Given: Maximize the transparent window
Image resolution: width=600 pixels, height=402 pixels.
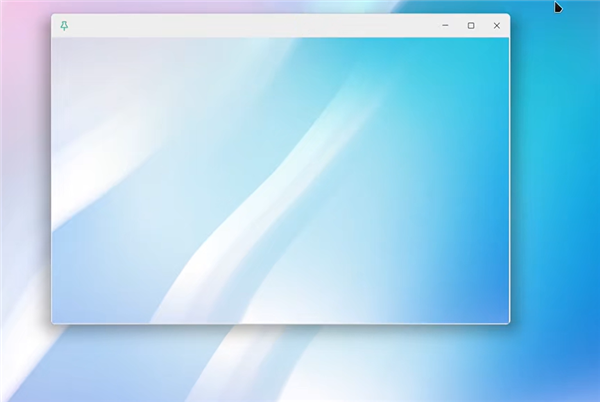Looking at the screenshot, I should click(471, 25).
